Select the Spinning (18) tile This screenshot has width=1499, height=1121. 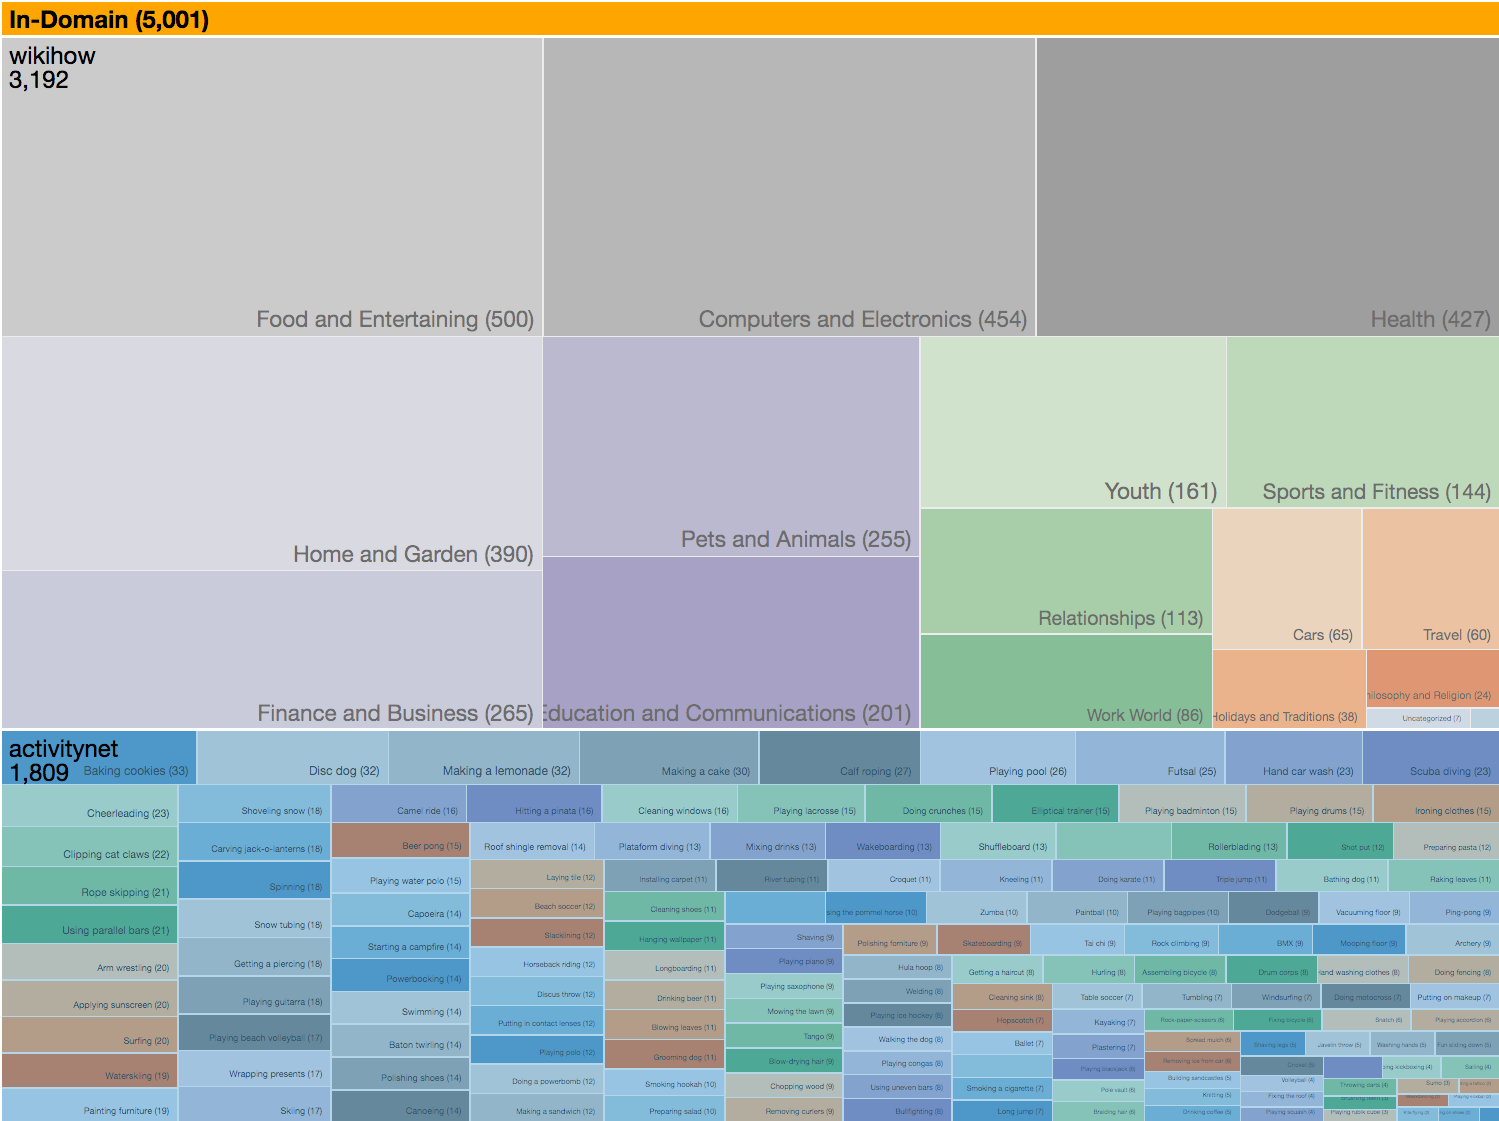pyautogui.click(x=255, y=880)
